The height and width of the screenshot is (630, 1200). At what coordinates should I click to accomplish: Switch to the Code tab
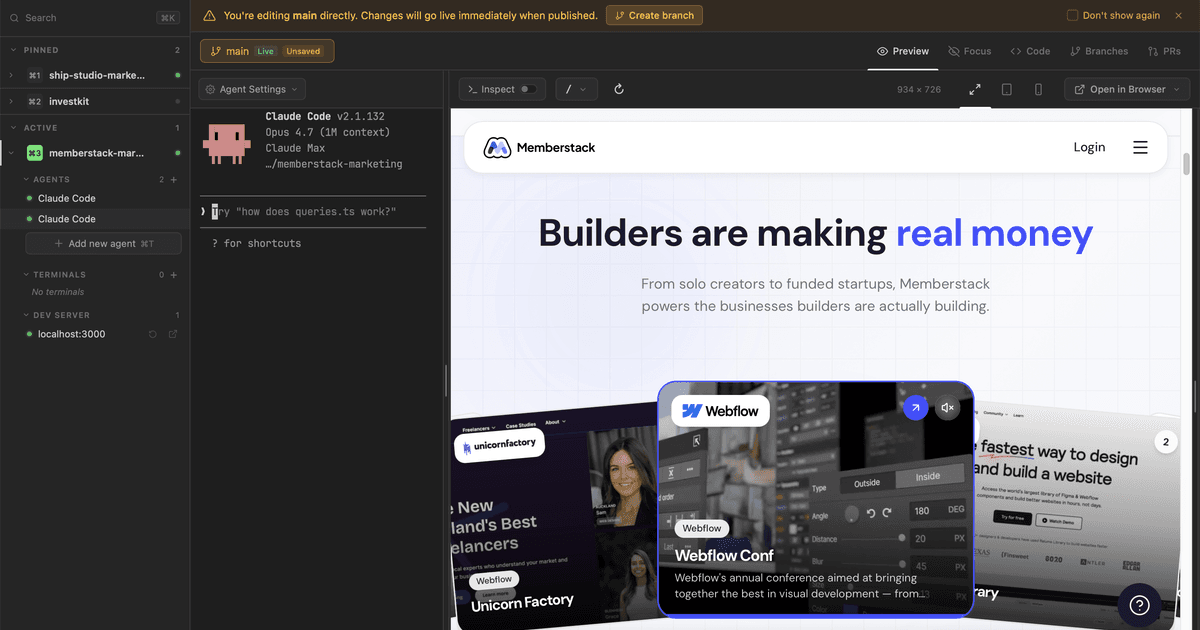tap(1030, 51)
